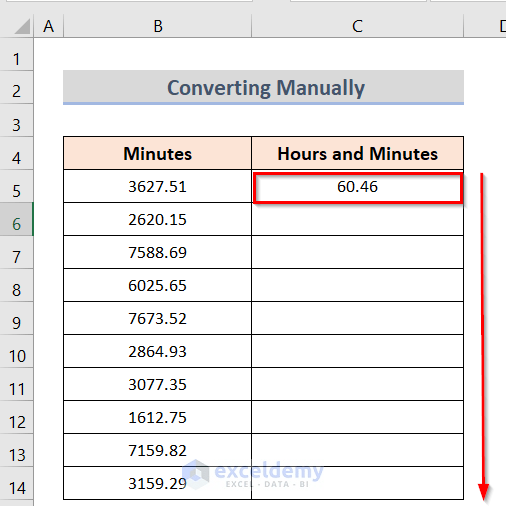Viewport: 506px width, 506px height.
Task: Select cell containing 1612.75
Action: (158, 417)
